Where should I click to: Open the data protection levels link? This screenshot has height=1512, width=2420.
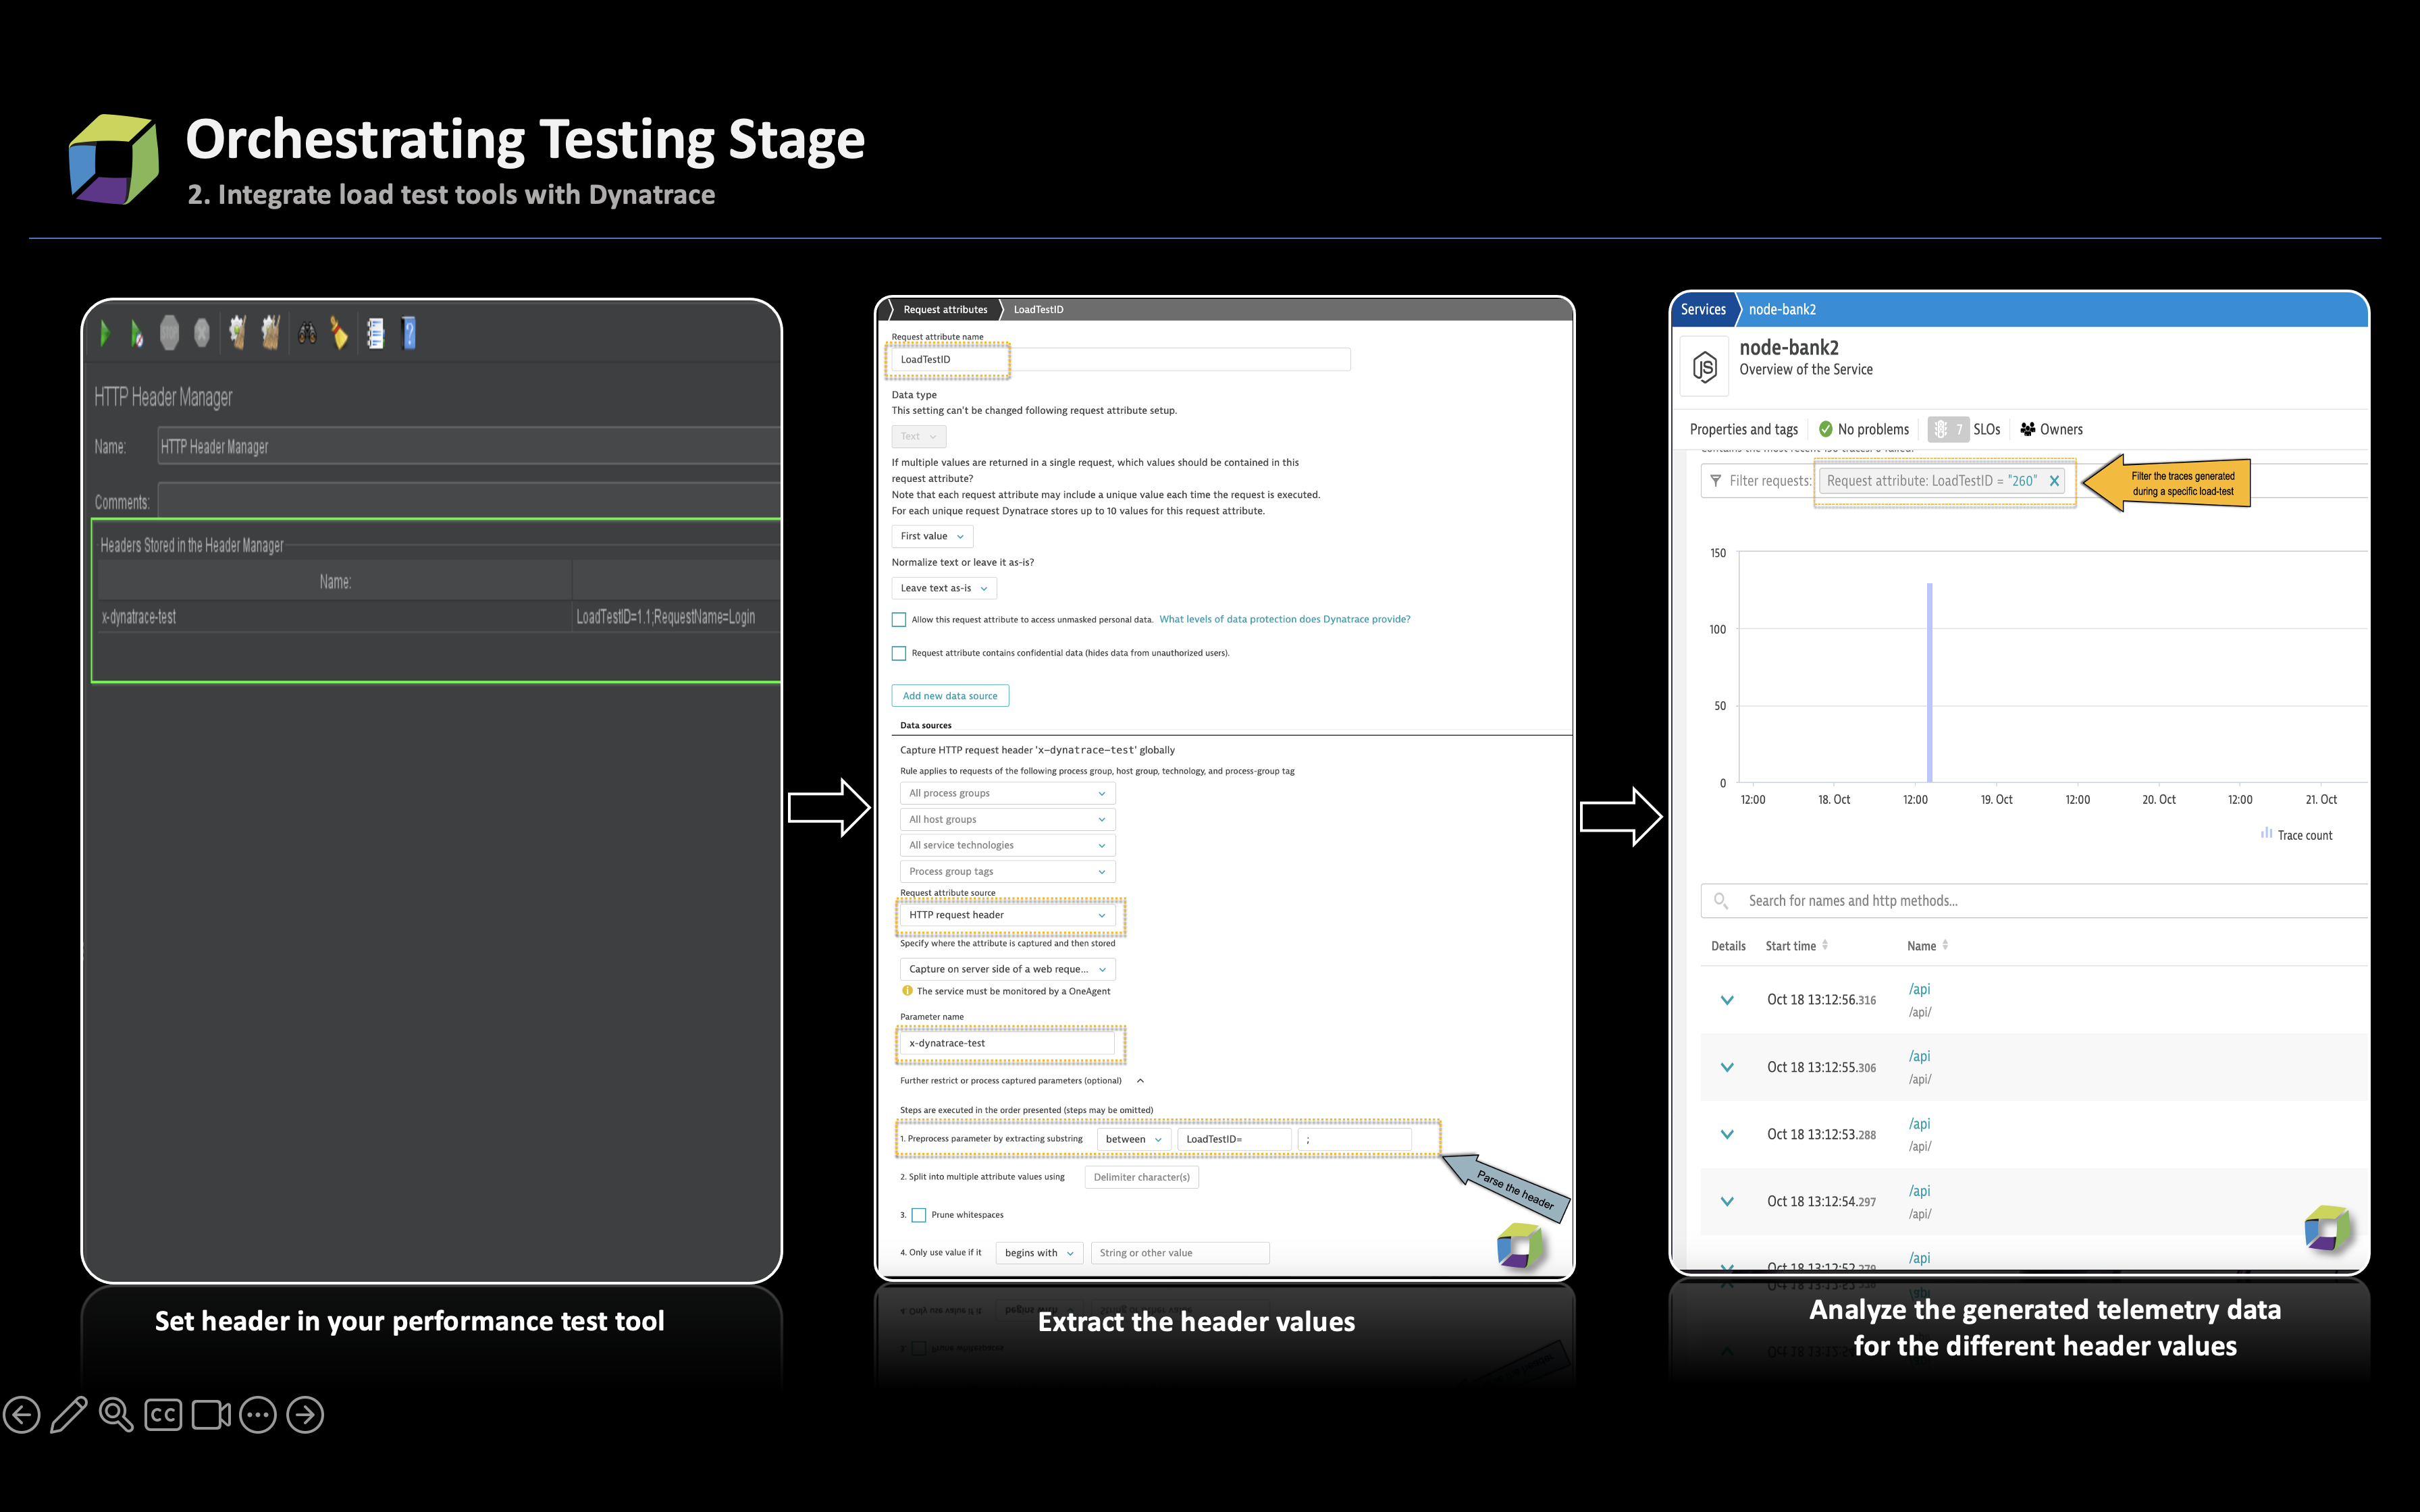point(1284,618)
